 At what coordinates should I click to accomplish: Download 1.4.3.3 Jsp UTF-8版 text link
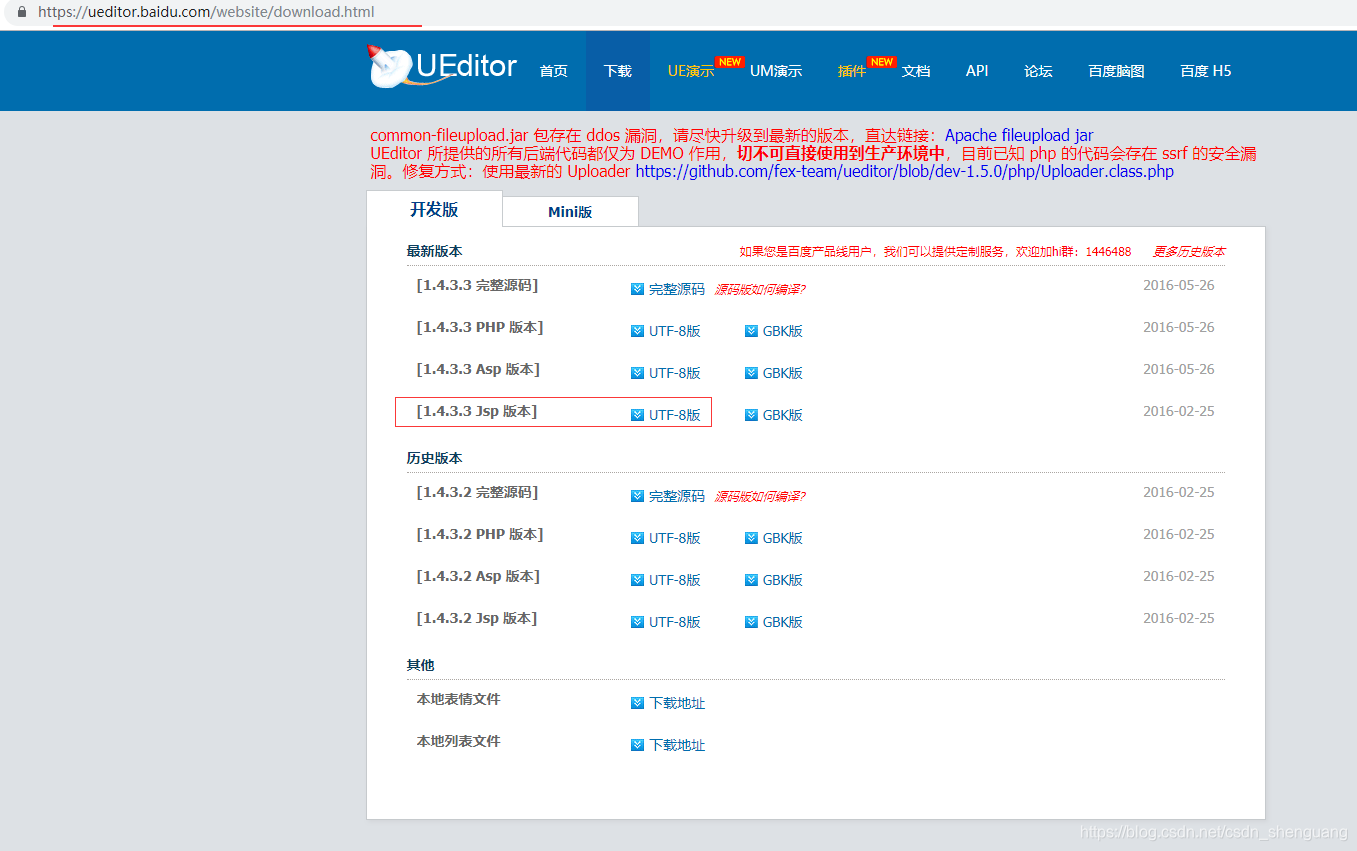(x=675, y=415)
